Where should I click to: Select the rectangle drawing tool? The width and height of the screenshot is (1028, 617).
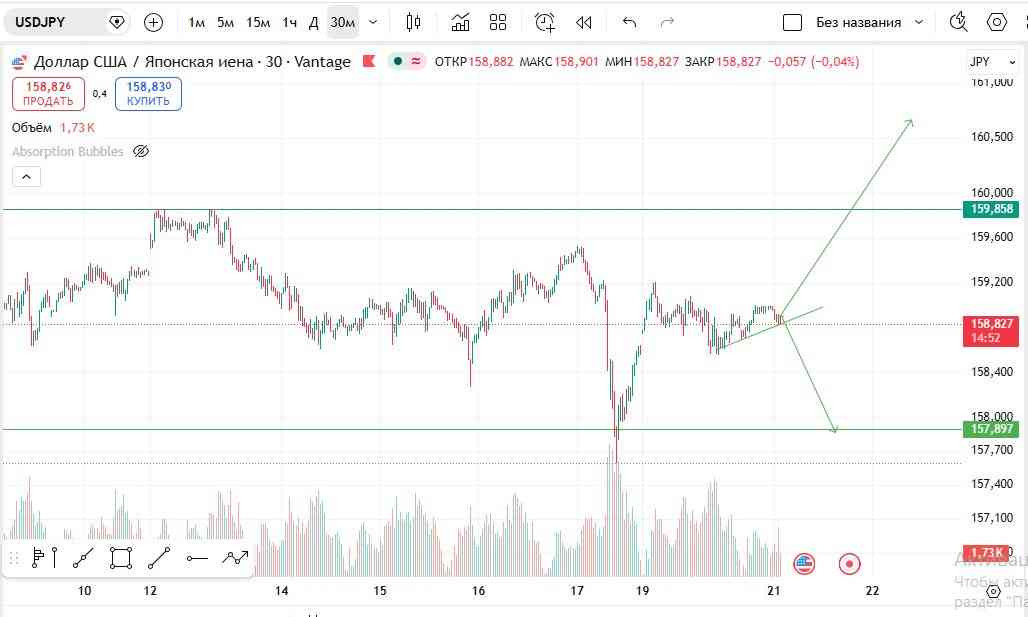[x=121, y=558]
